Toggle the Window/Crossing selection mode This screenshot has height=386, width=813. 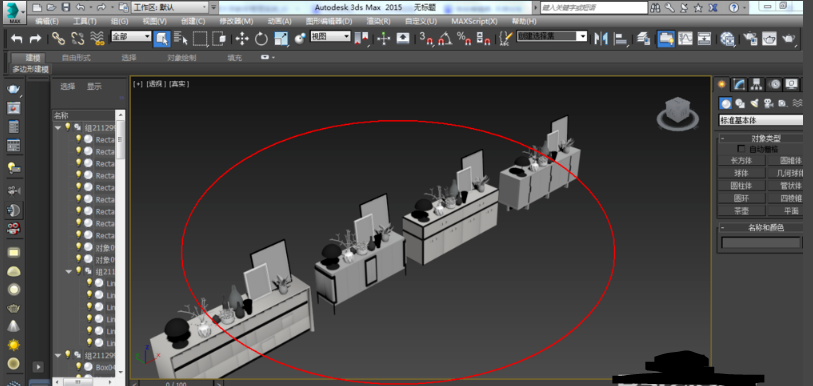(x=219, y=38)
